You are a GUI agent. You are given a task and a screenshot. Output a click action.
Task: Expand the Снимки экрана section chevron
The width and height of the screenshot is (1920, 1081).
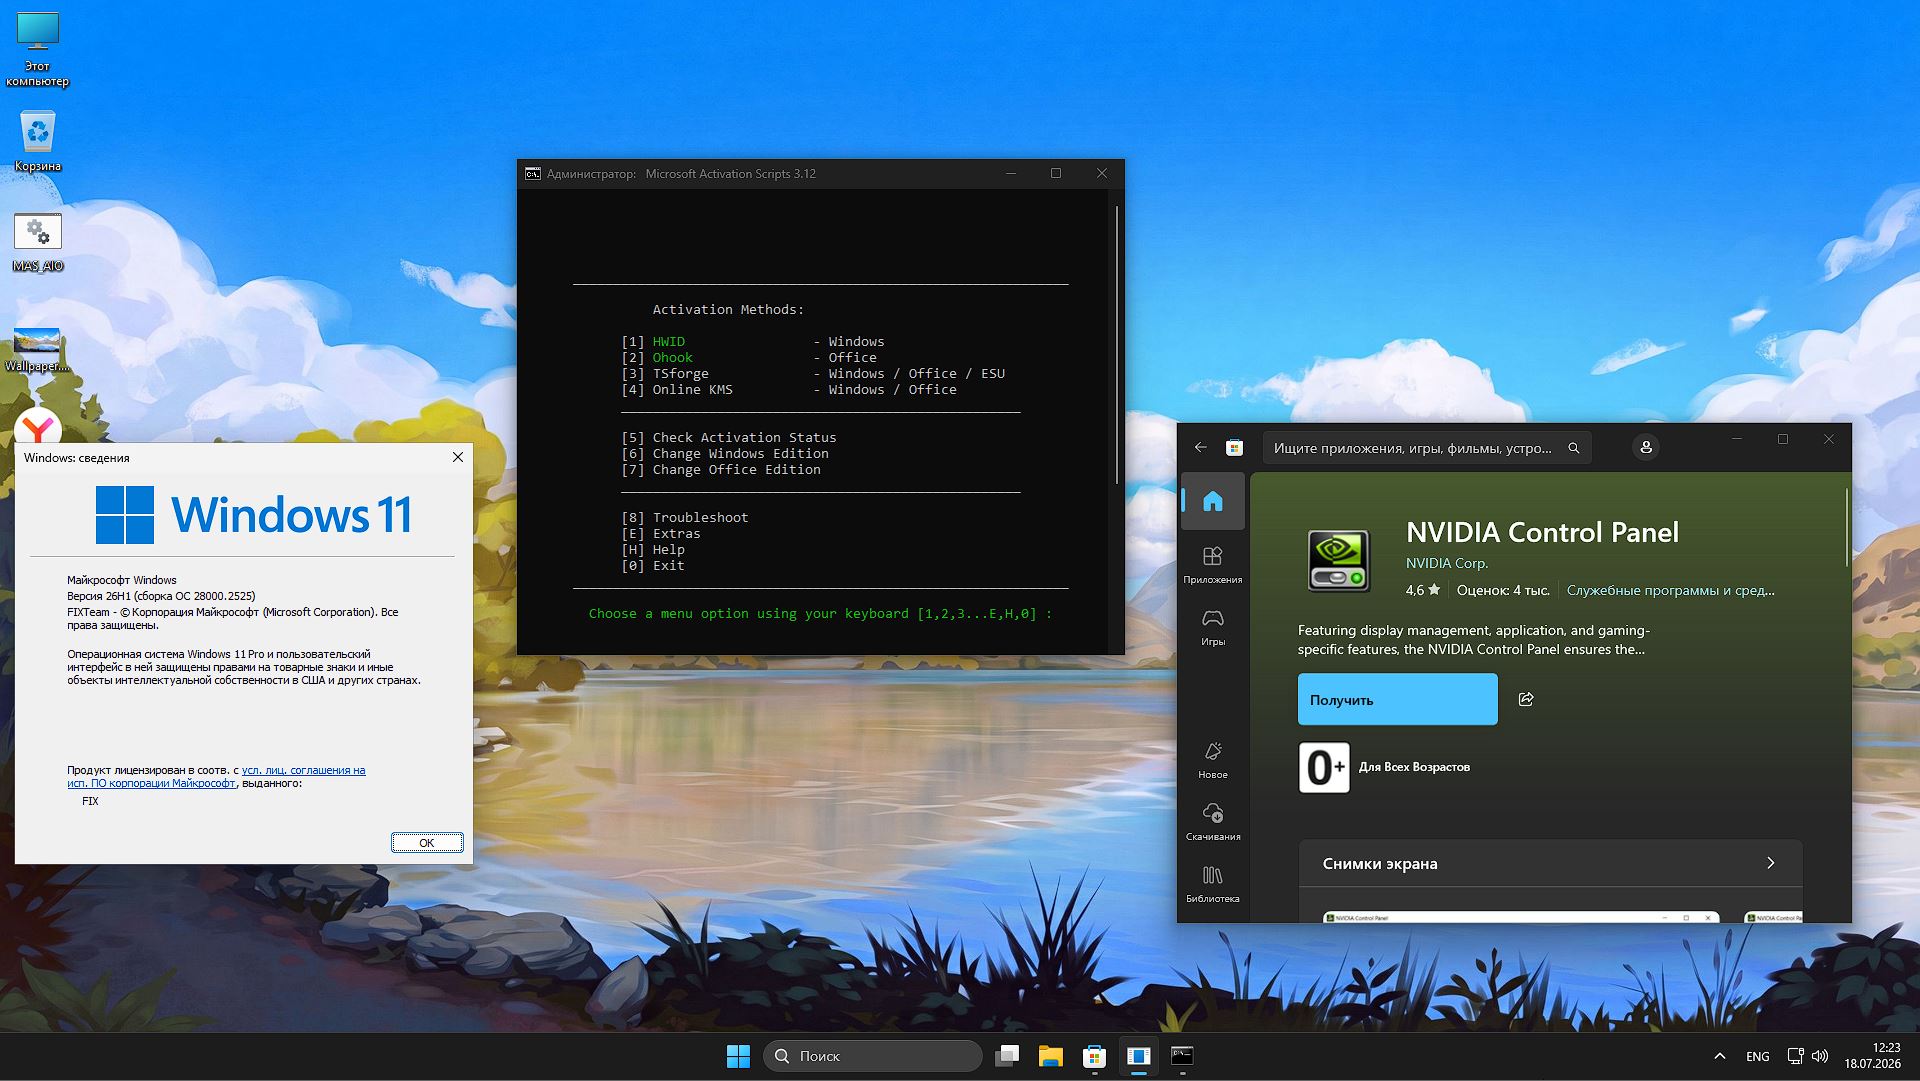tap(1770, 863)
